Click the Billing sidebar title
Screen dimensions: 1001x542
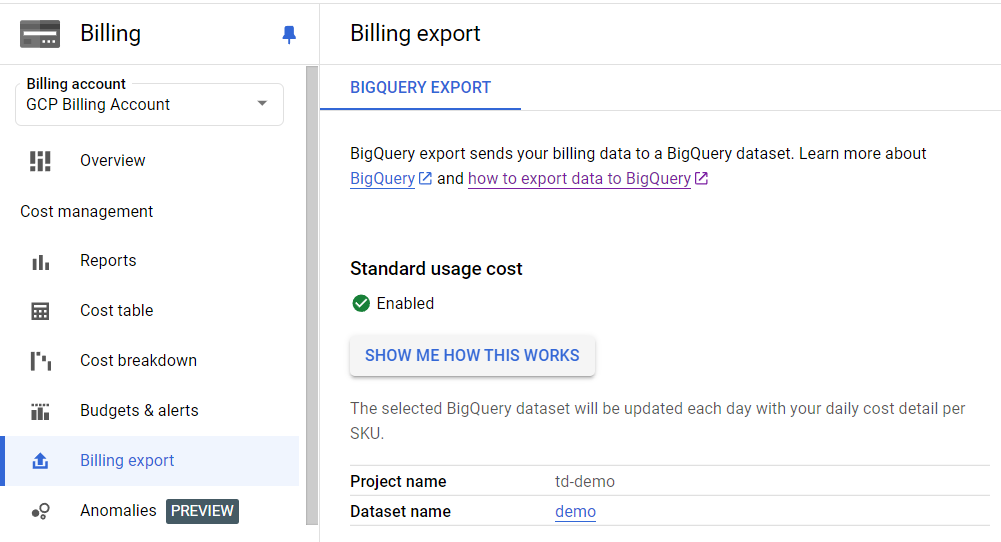(x=110, y=33)
